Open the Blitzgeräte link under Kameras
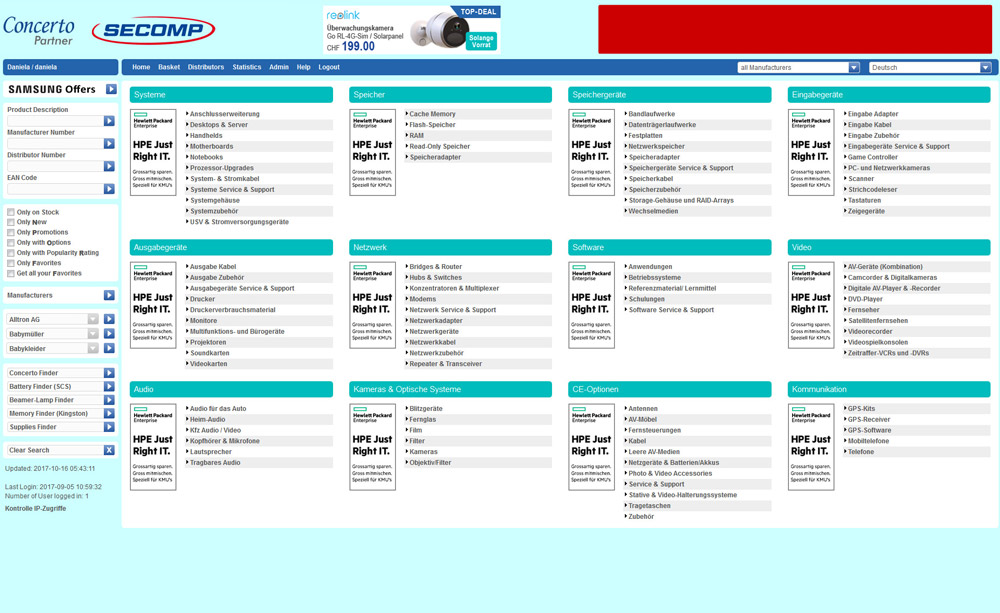This screenshot has width=1000, height=613. pos(426,409)
